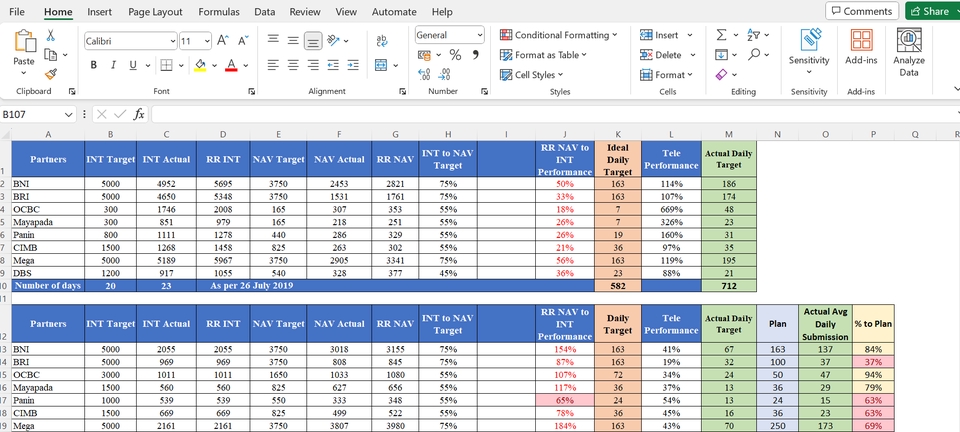
Task: Apply Comma Style format
Action: click(x=476, y=55)
